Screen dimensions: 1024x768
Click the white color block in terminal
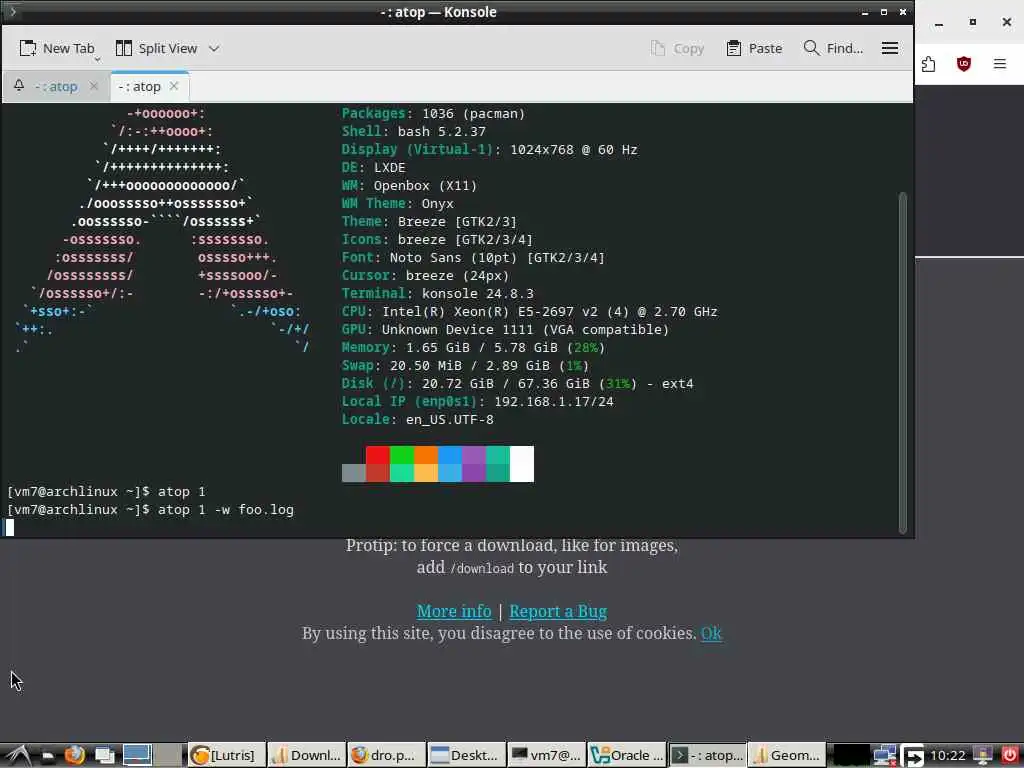[x=521, y=464]
